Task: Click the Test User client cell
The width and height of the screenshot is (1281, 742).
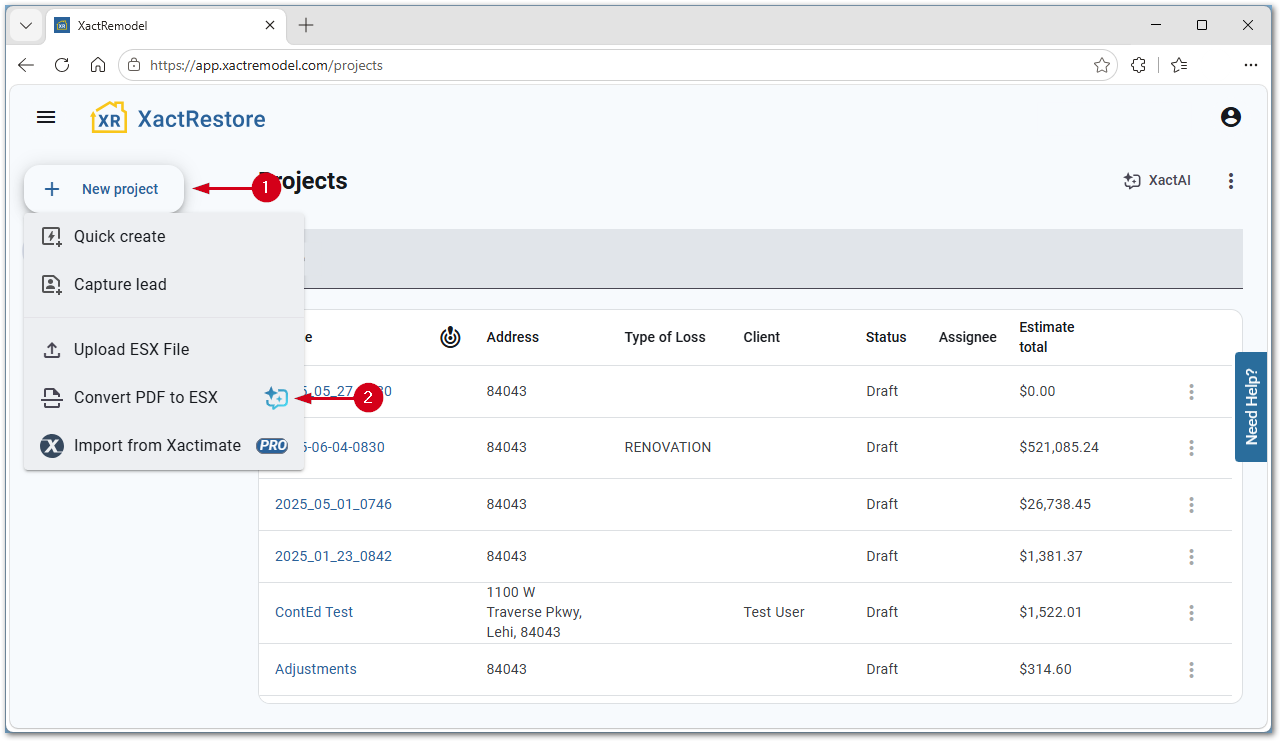Action: [774, 613]
